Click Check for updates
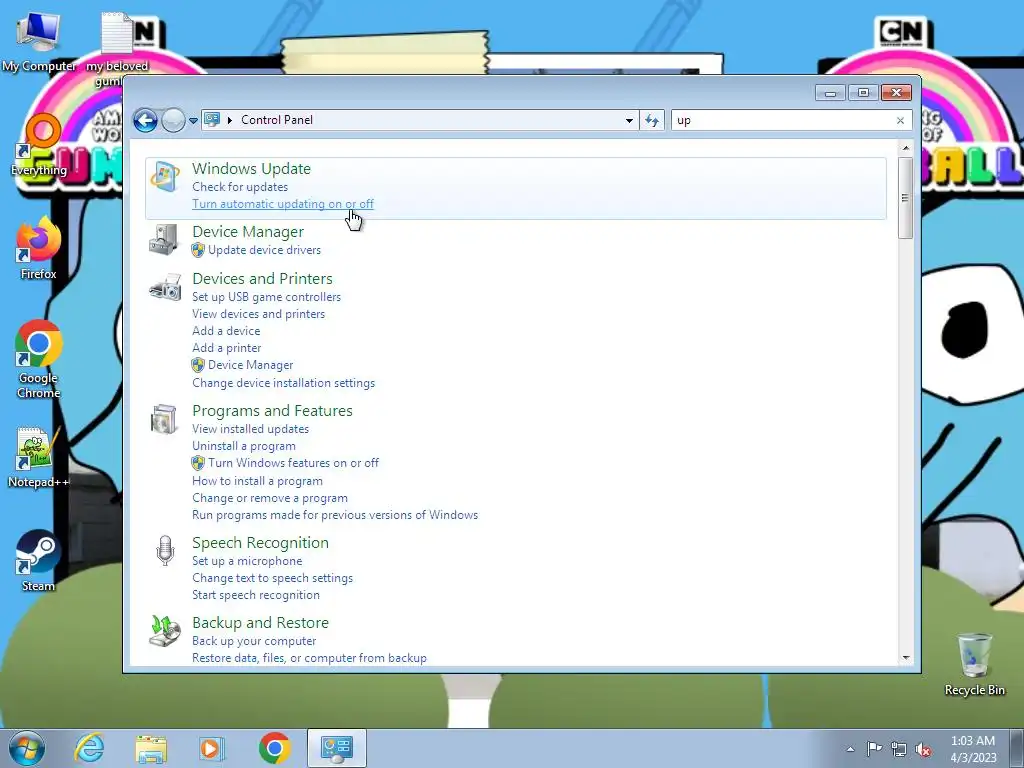1024x768 pixels. [x=240, y=187]
